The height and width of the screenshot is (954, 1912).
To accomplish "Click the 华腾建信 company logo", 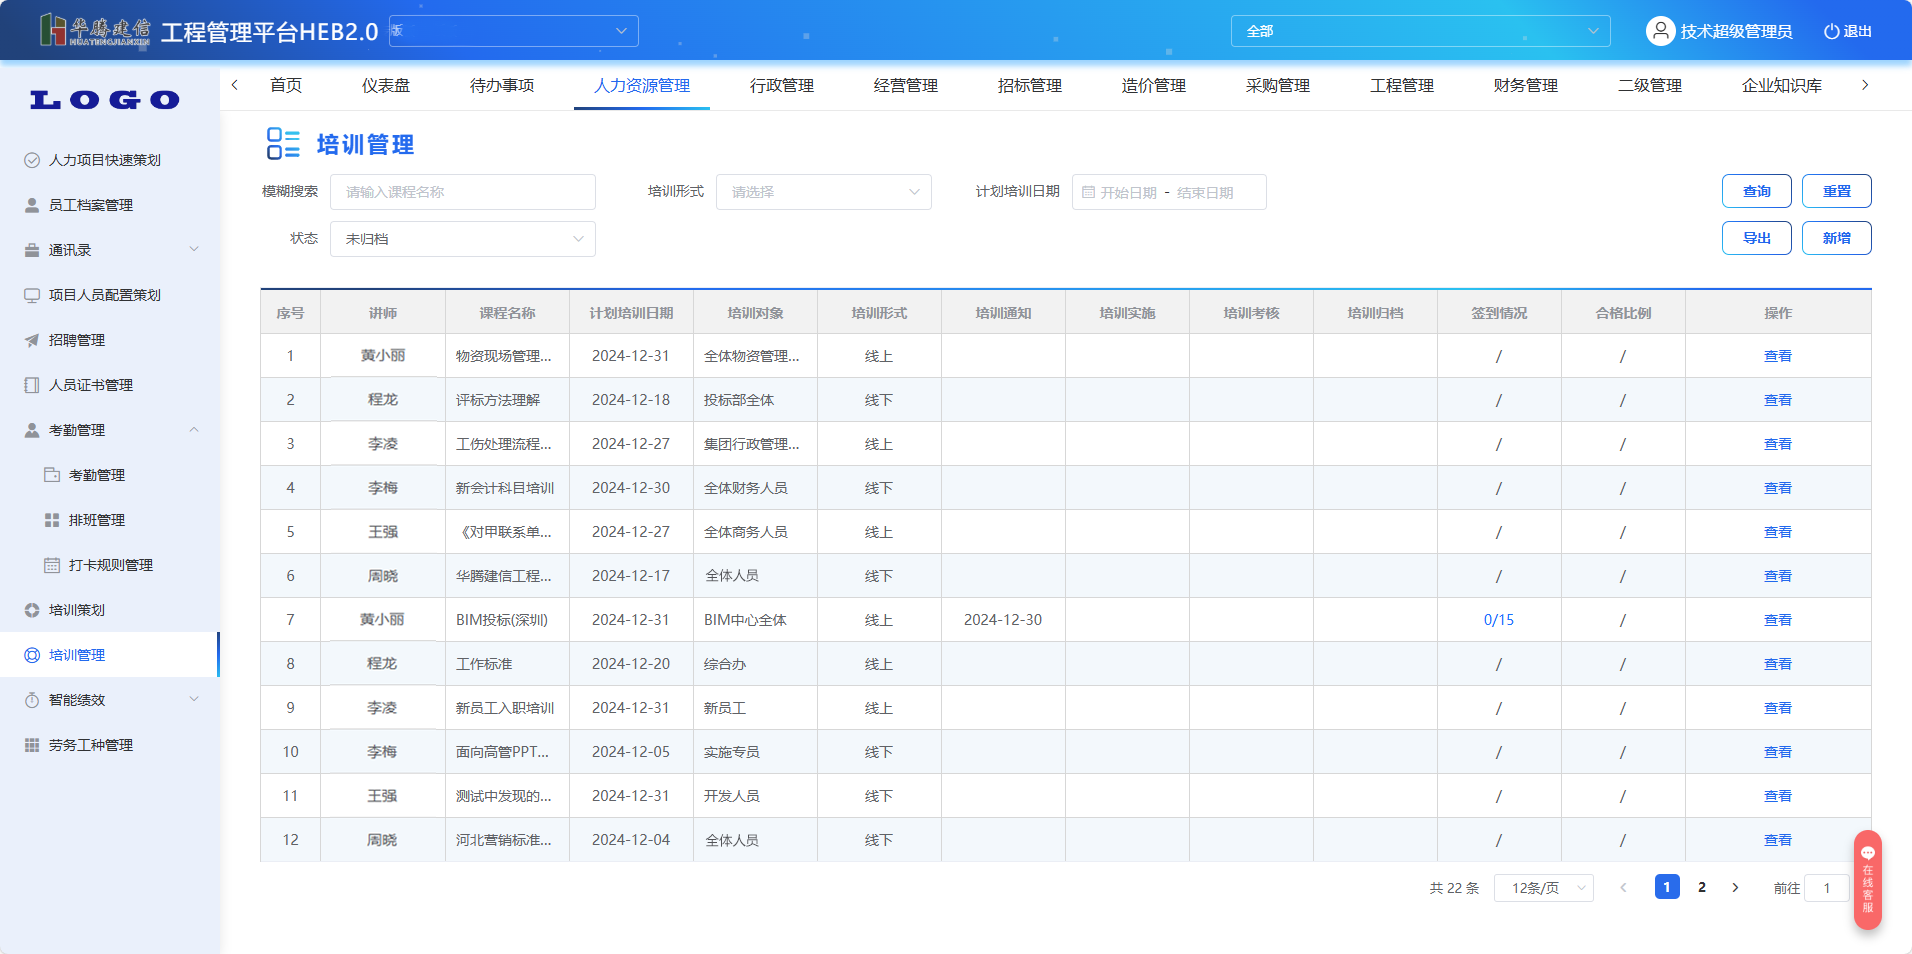I will 95,31.
